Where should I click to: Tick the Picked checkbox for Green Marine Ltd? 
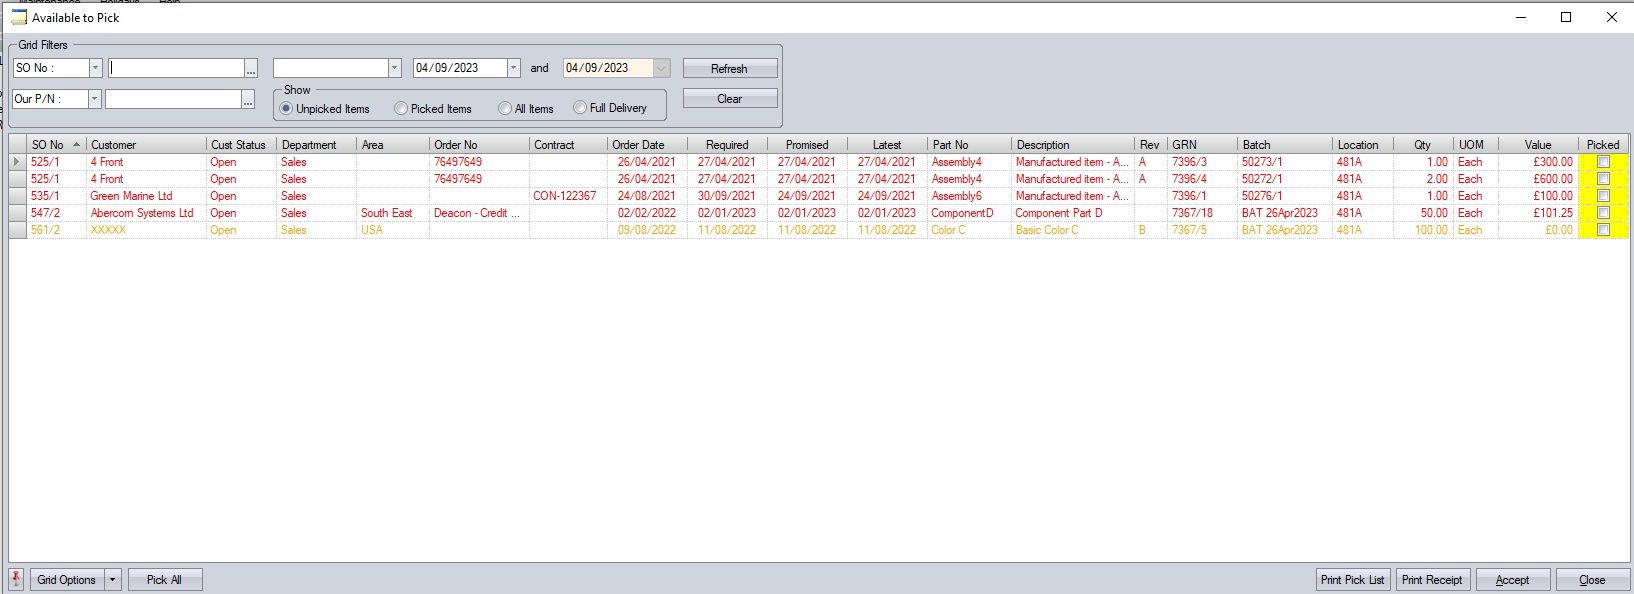tap(1603, 196)
